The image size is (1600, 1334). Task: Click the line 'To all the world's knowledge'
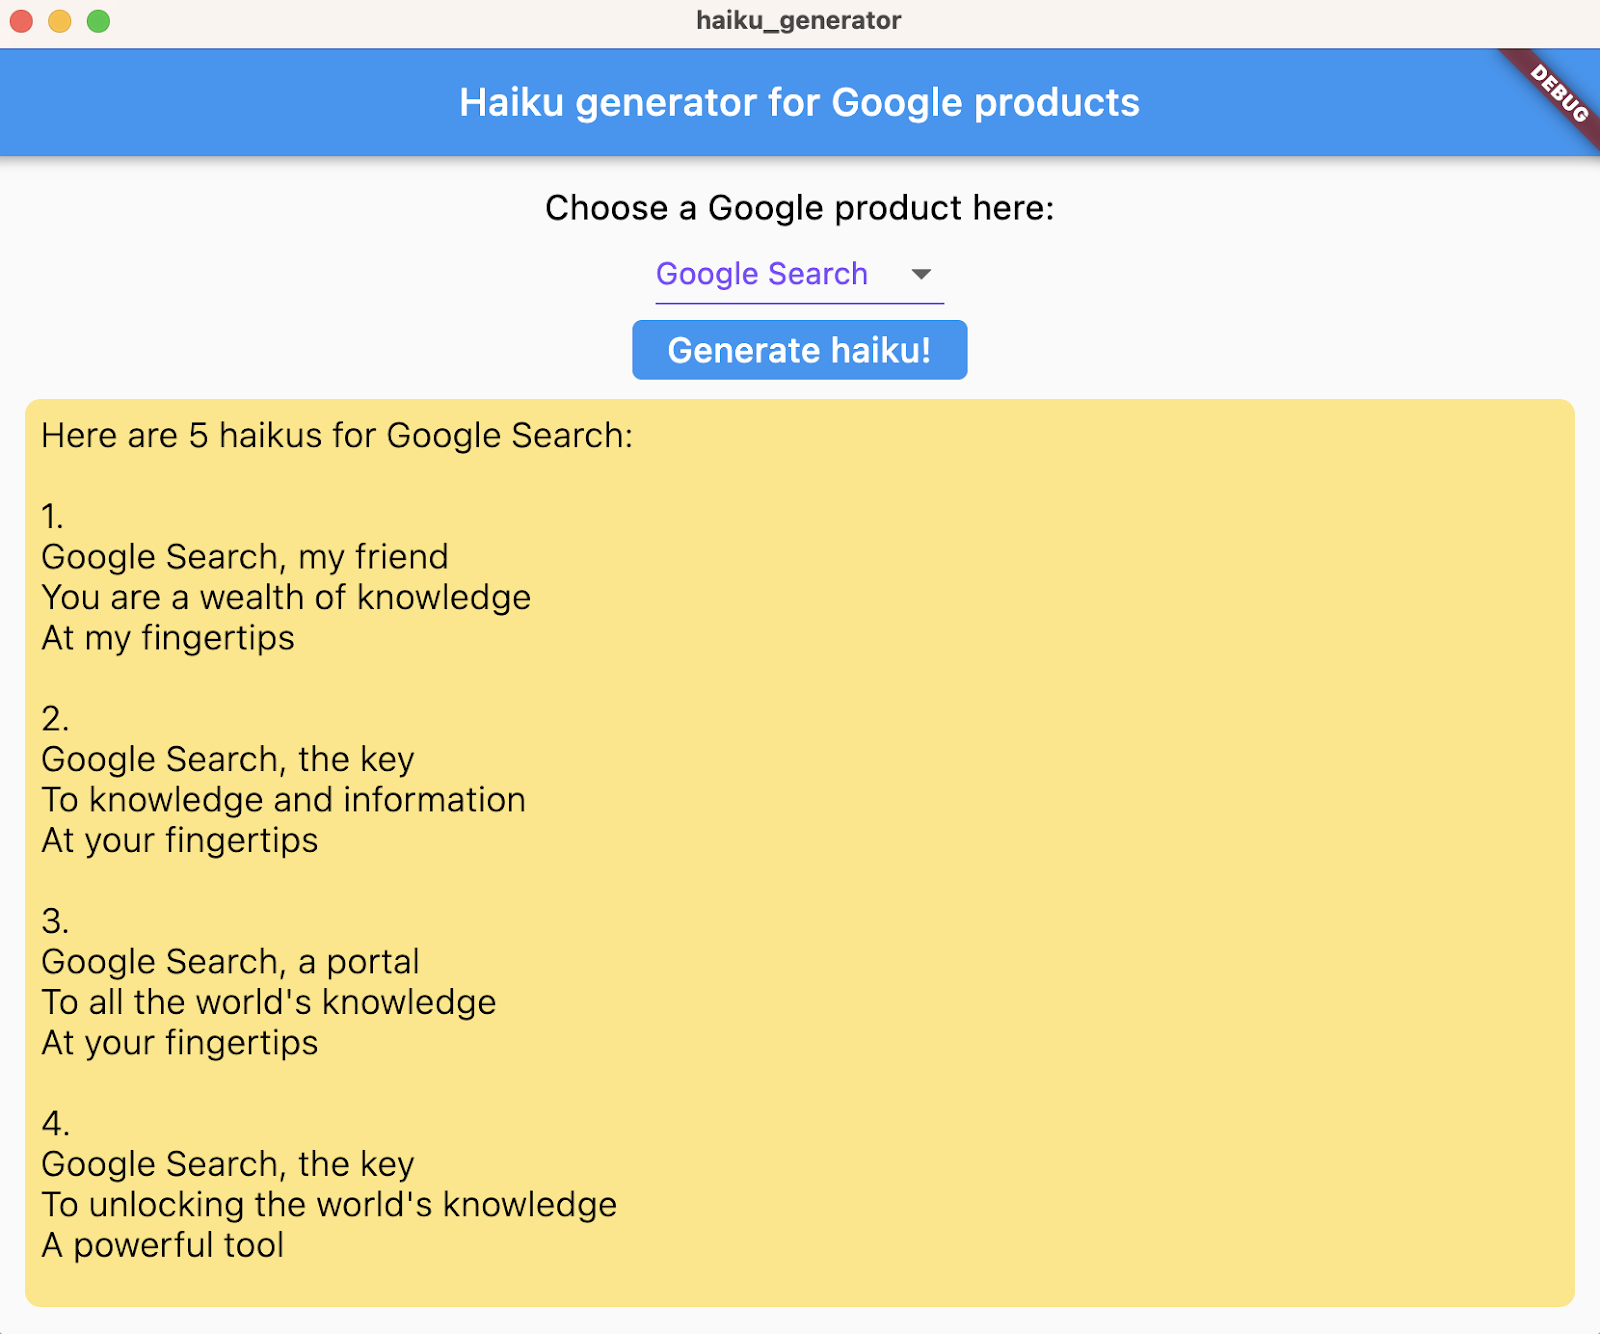269,1002
